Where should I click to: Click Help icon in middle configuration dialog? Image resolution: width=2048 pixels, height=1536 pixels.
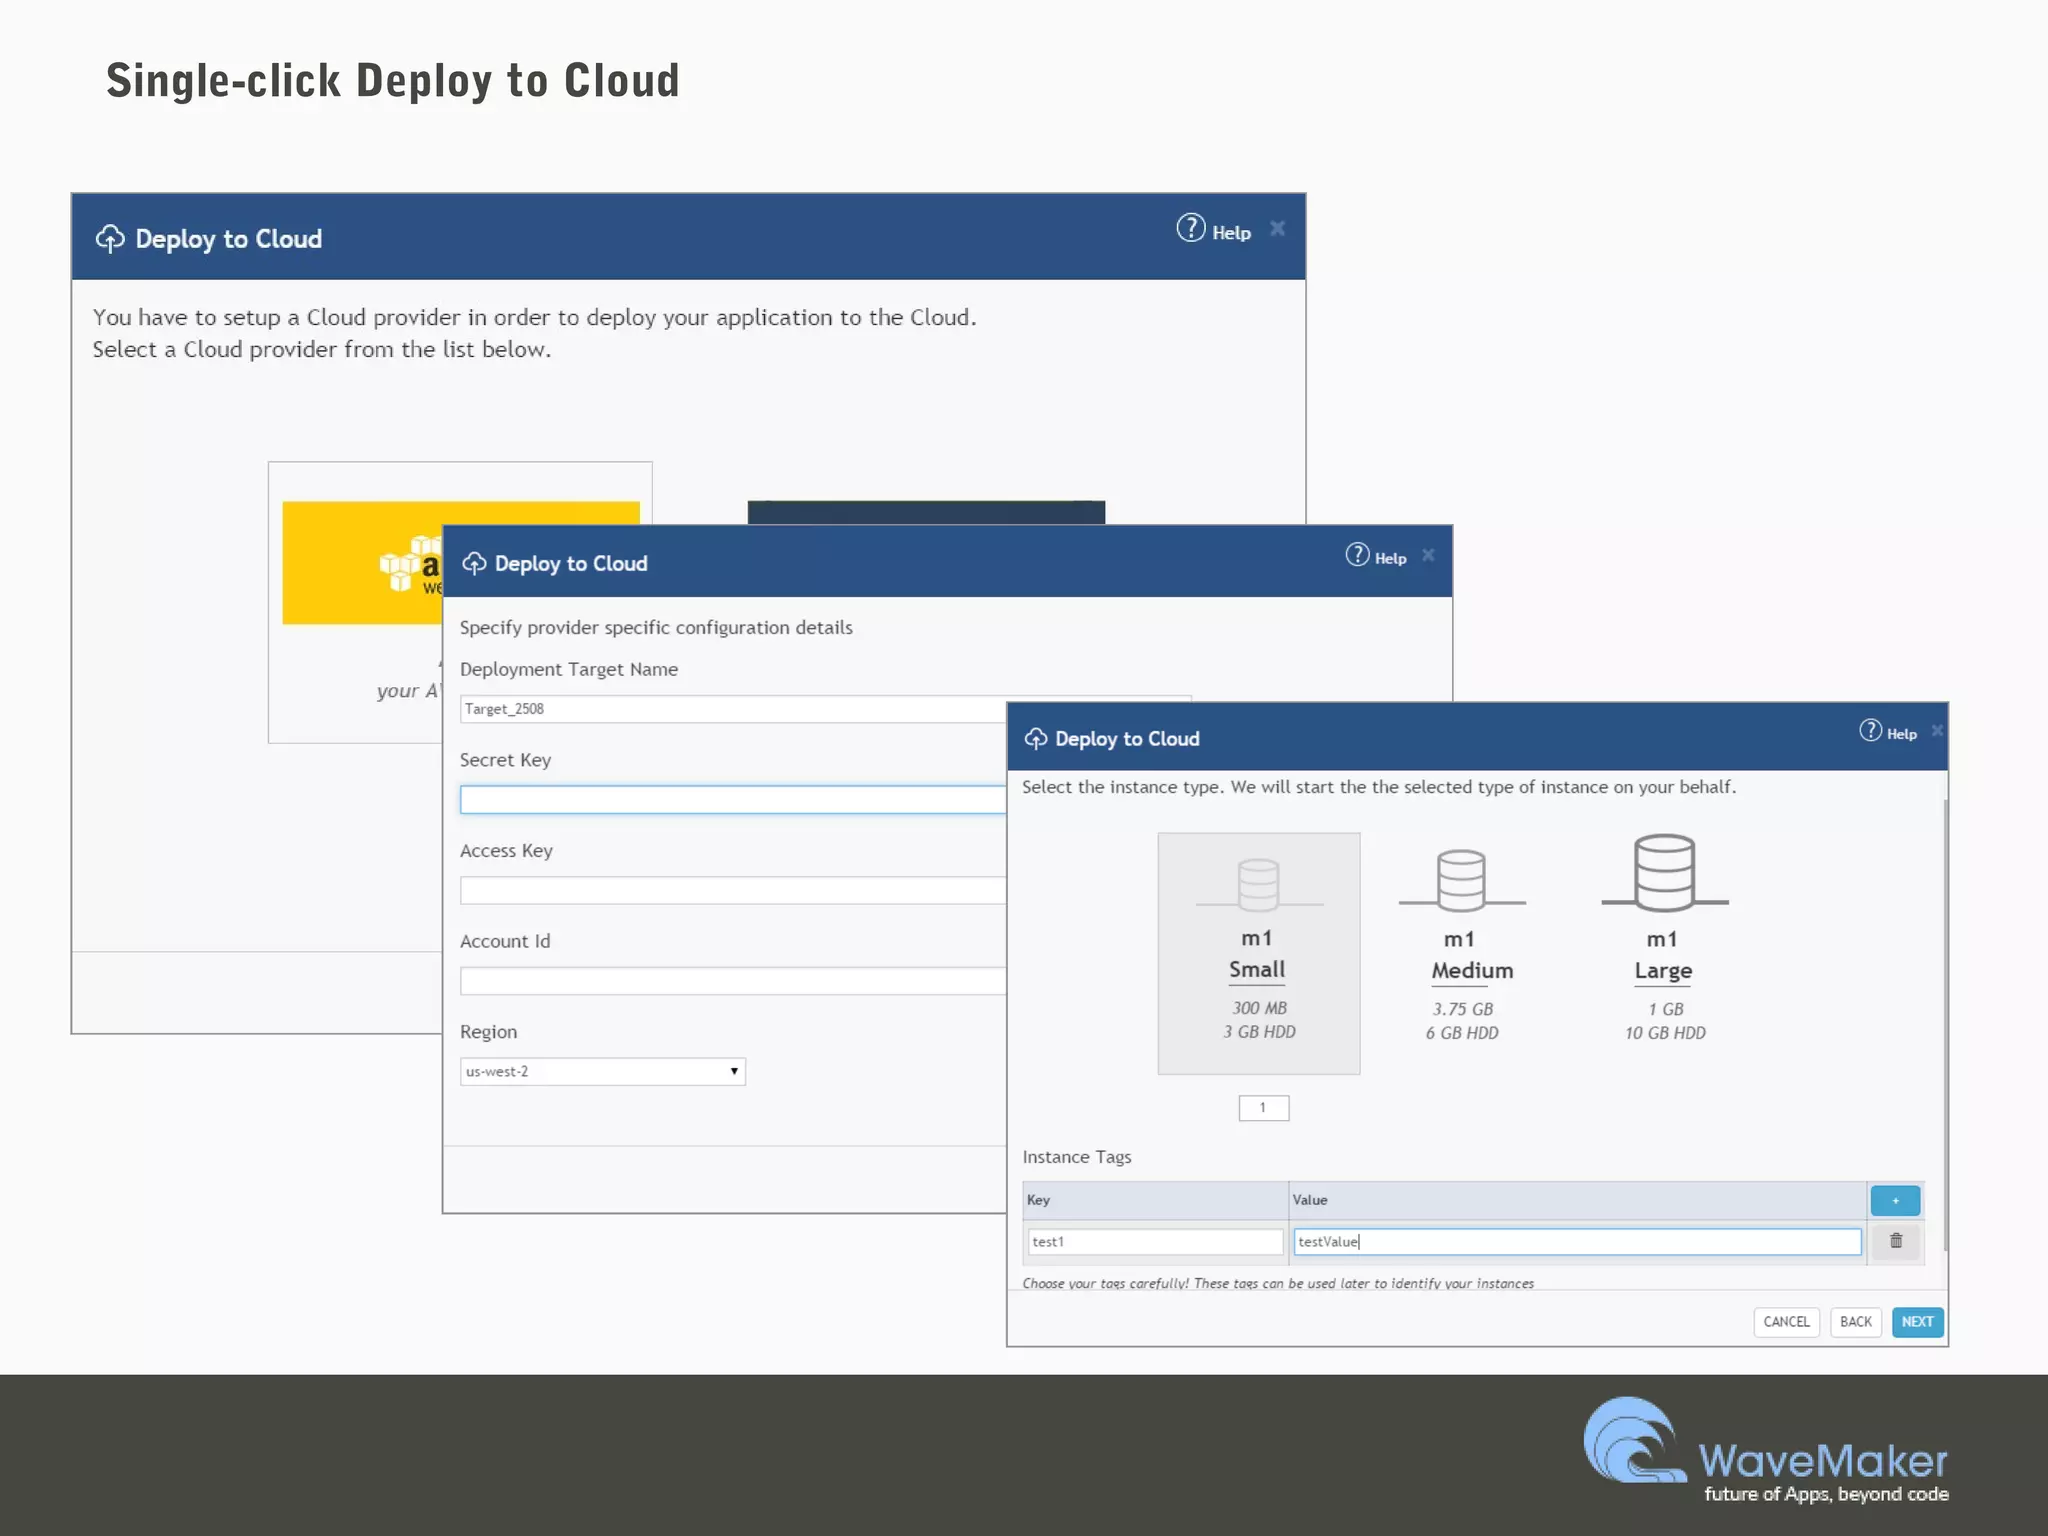[x=1357, y=555]
